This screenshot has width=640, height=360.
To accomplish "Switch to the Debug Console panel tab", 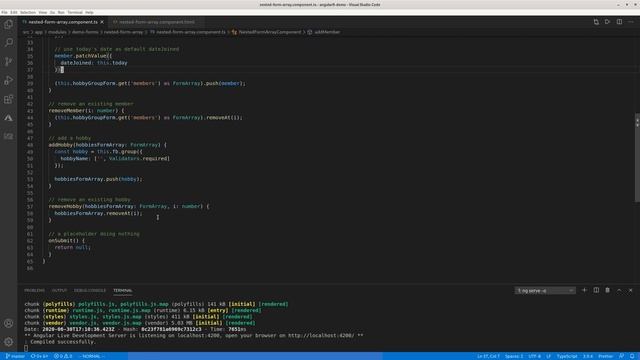I will point(90,291).
